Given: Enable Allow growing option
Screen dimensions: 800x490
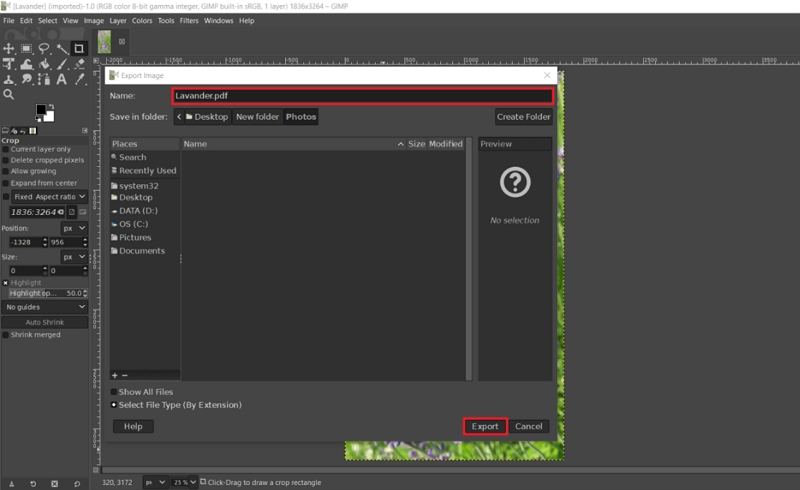Looking at the screenshot, I should coord(6,172).
